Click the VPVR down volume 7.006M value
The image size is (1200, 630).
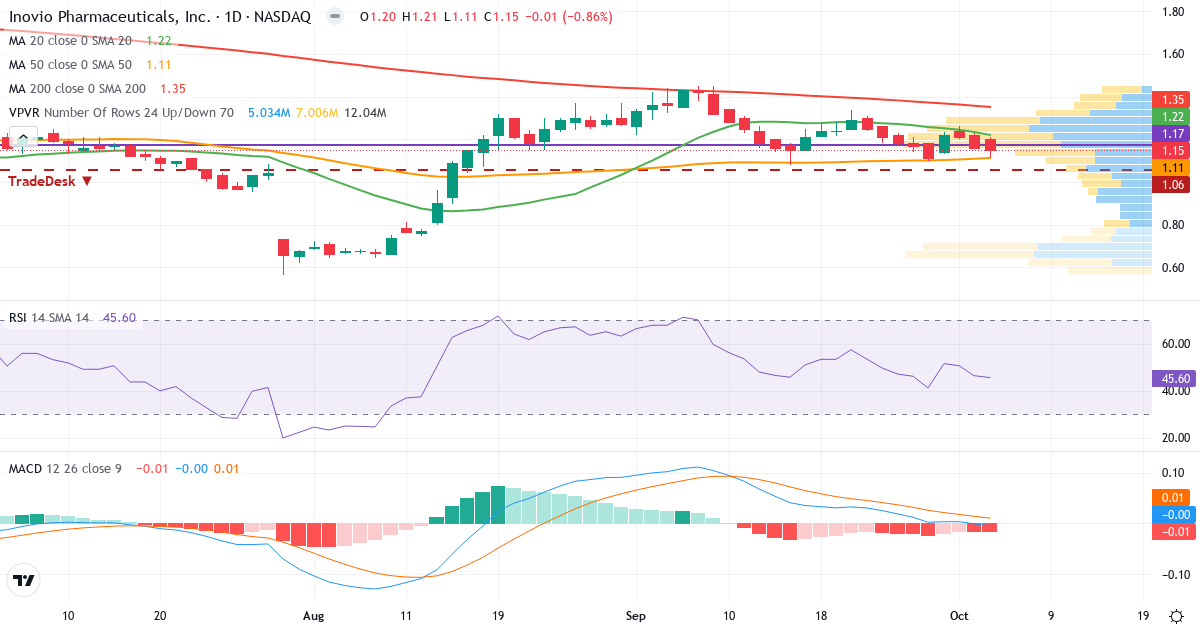pyautogui.click(x=317, y=112)
